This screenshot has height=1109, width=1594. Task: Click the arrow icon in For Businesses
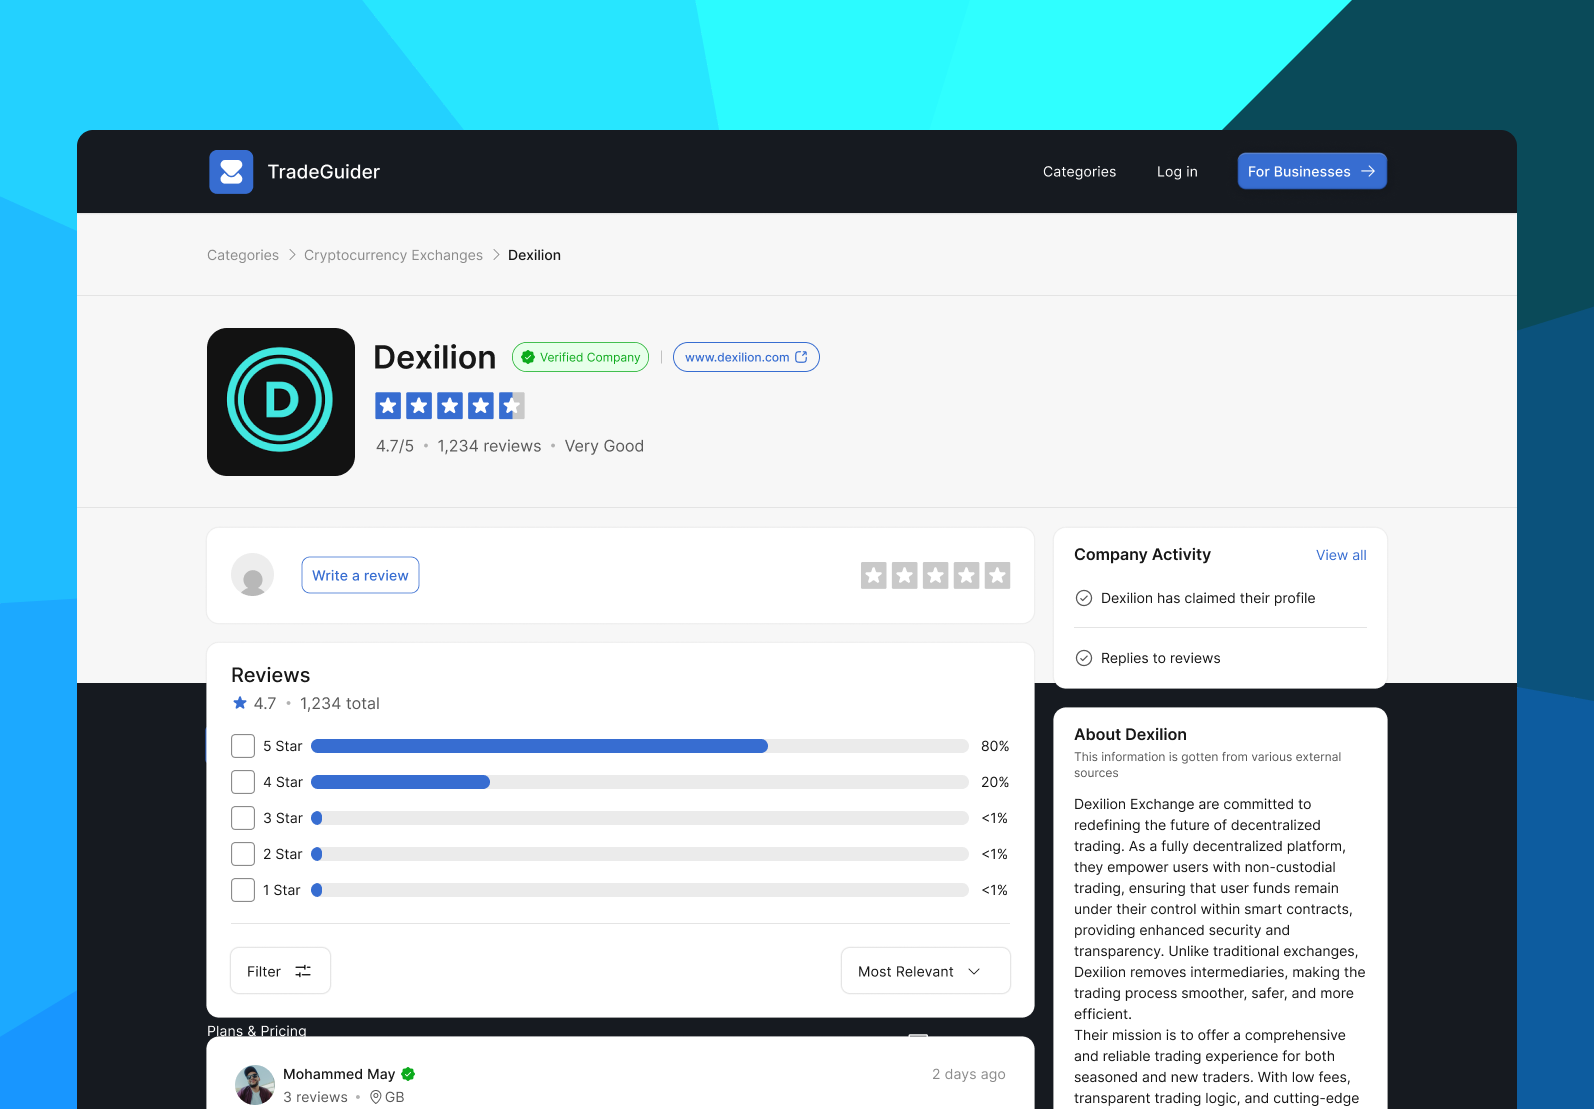point(1368,171)
